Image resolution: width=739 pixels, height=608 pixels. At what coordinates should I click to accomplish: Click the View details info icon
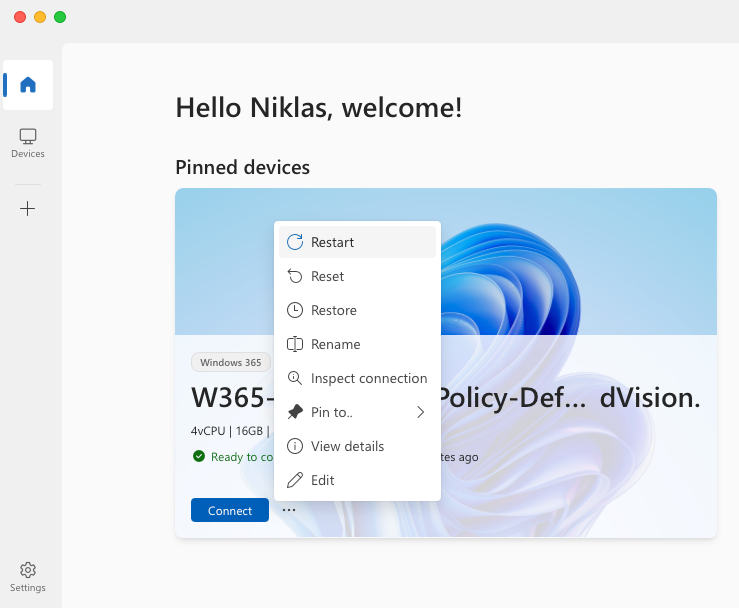tap(295, 446)
